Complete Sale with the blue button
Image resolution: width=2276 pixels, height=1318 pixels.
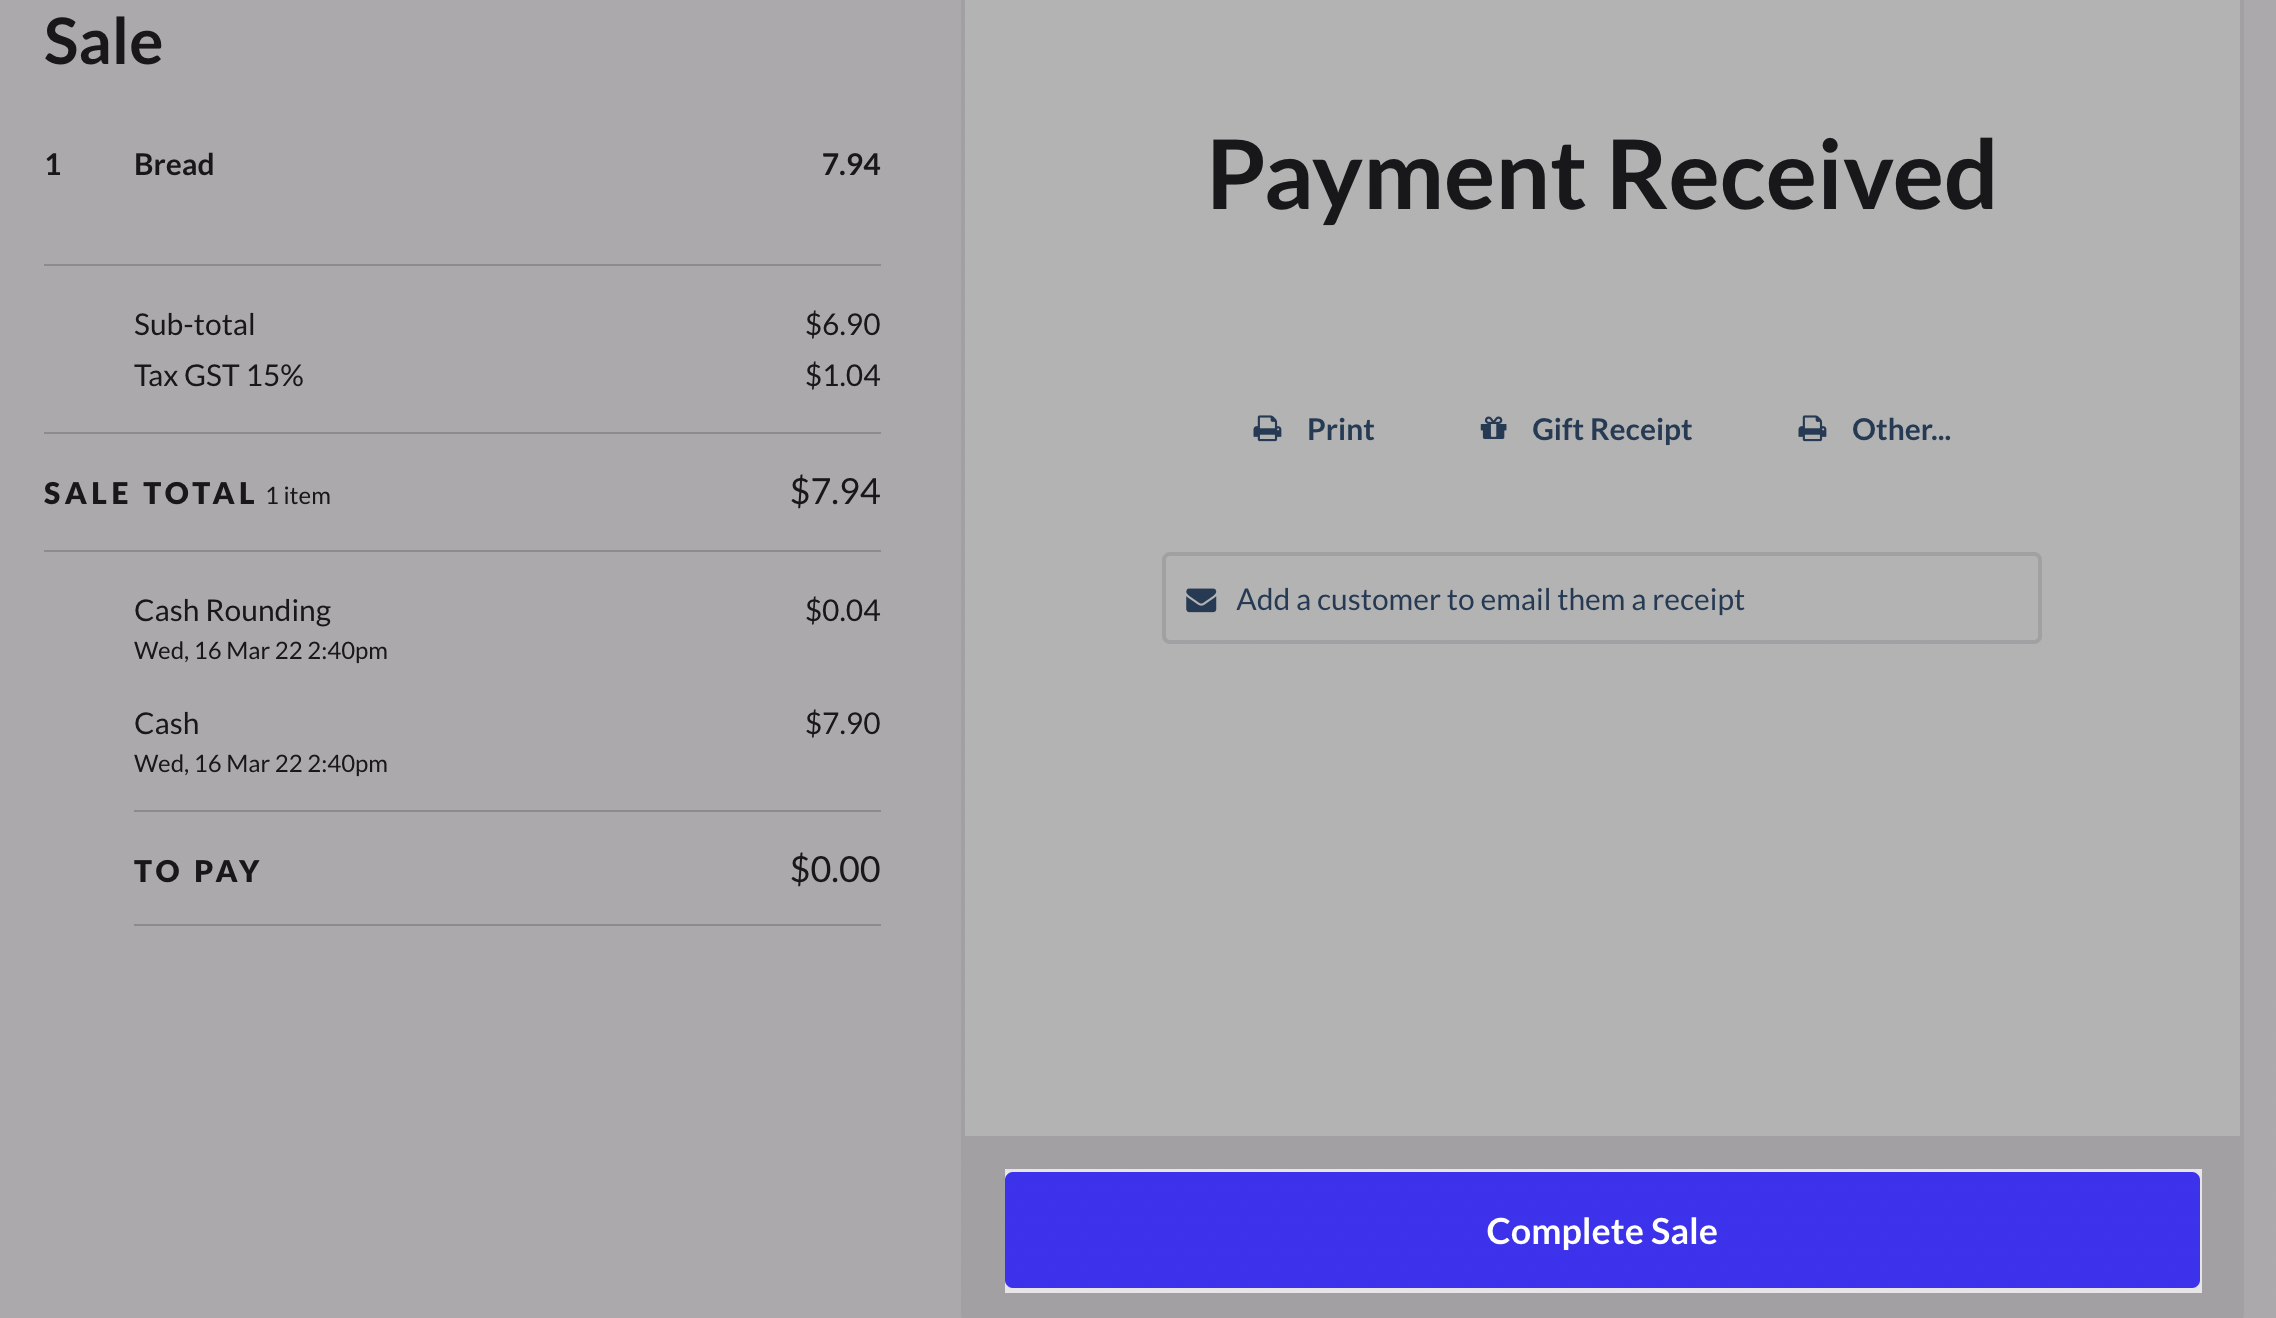[x=1602, y=1230]
